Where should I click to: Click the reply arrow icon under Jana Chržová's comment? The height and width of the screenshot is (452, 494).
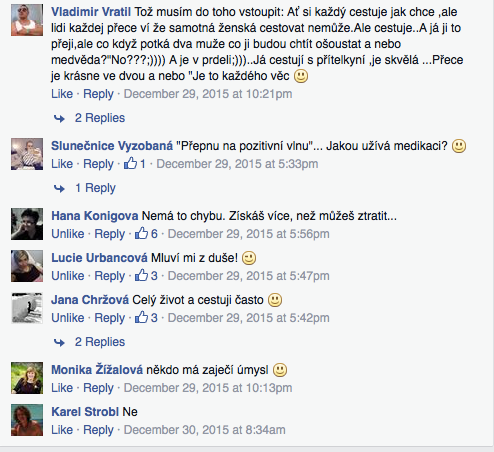pyautogui.click(x=59, y=342)
